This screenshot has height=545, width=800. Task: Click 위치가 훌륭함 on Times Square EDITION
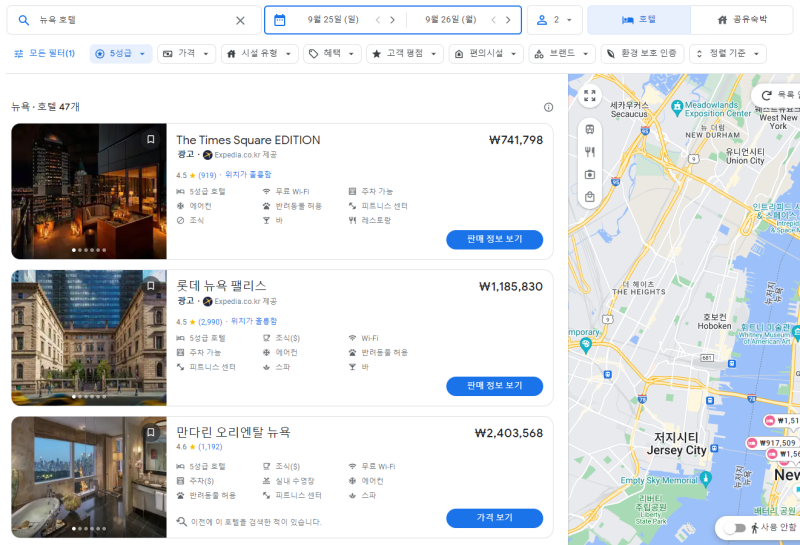pyautogui.click(x=248, y=175)
